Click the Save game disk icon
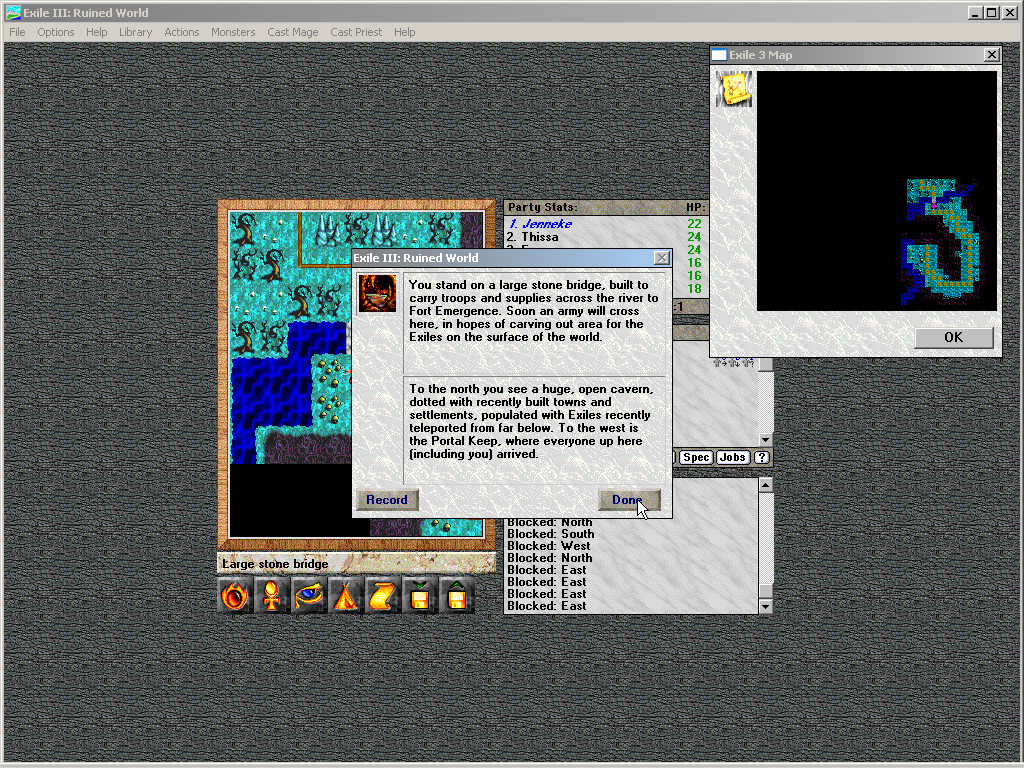Image resolution: width=1024 pixels, height=768 pixels. point(420,596)
